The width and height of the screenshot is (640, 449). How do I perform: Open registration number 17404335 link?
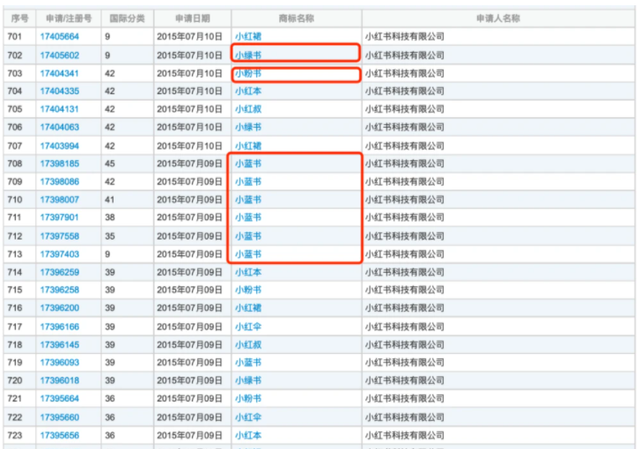(x=59, y=91)
